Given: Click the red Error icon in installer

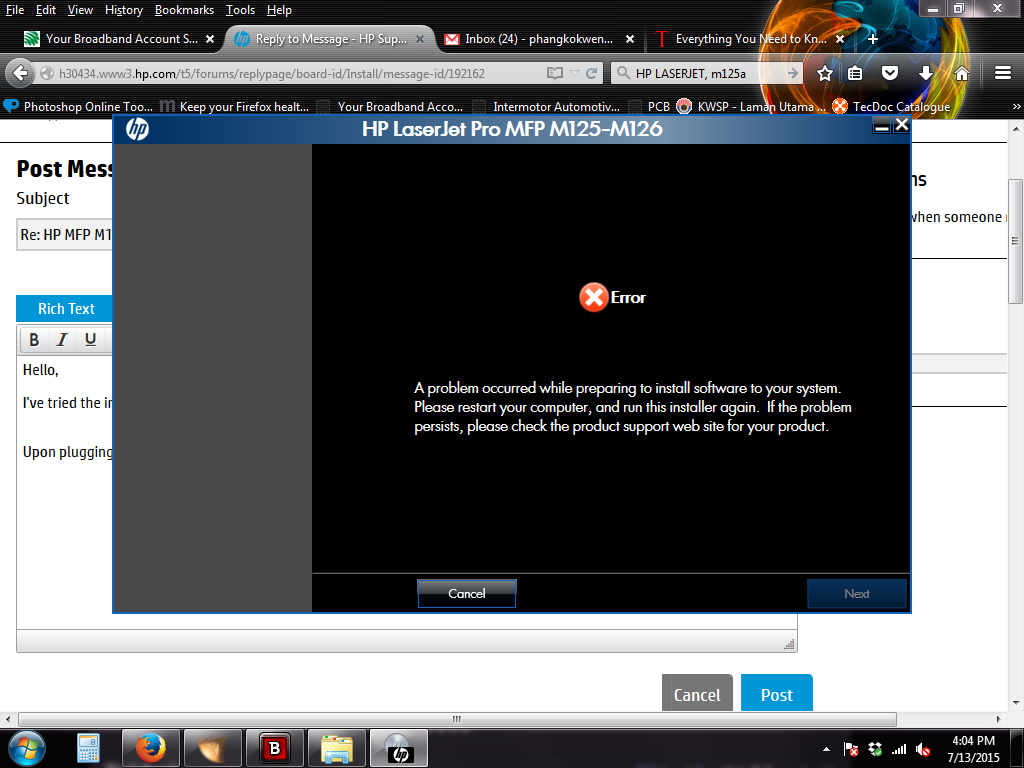Looking at the screenshot, I should point(594,297).
